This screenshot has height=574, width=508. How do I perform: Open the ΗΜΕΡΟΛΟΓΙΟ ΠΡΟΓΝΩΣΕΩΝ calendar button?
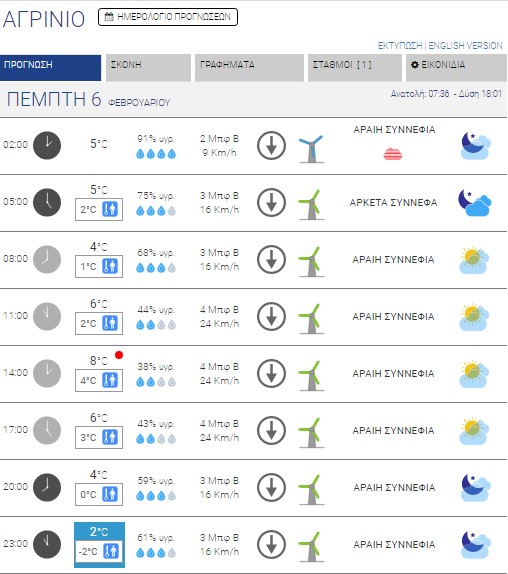(x=168, y=17)
